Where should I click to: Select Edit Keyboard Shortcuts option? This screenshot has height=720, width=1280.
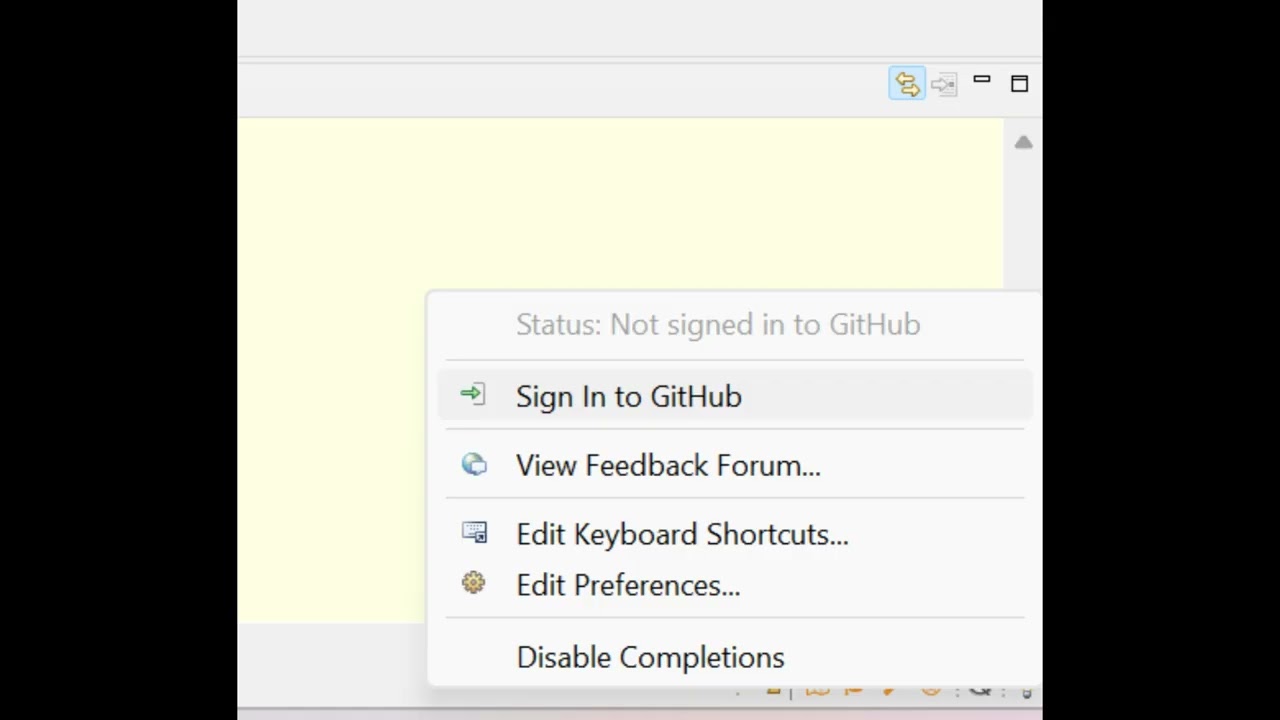[735, 534]
